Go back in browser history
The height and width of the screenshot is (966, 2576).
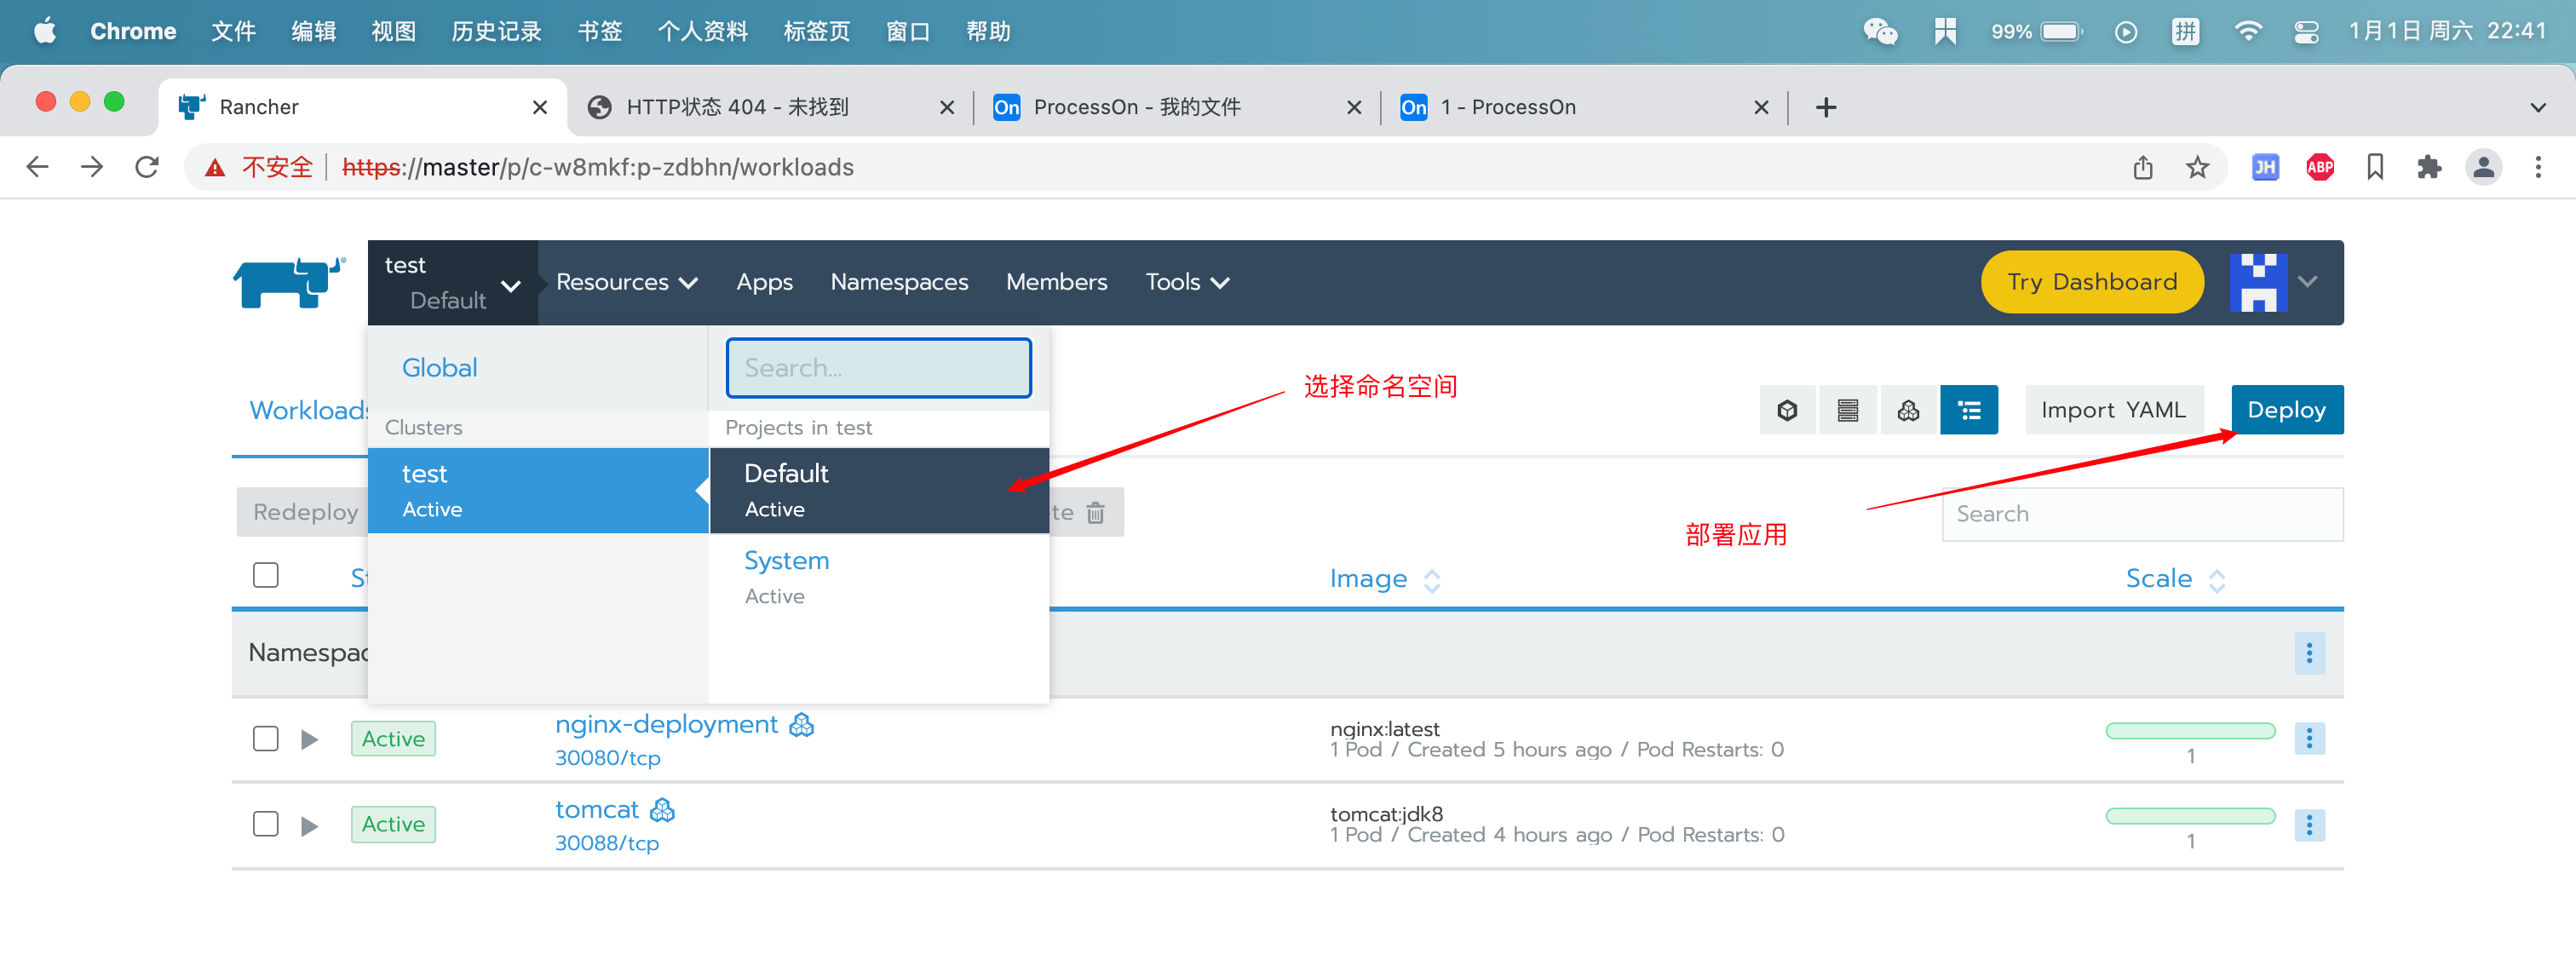click(37, 167)
